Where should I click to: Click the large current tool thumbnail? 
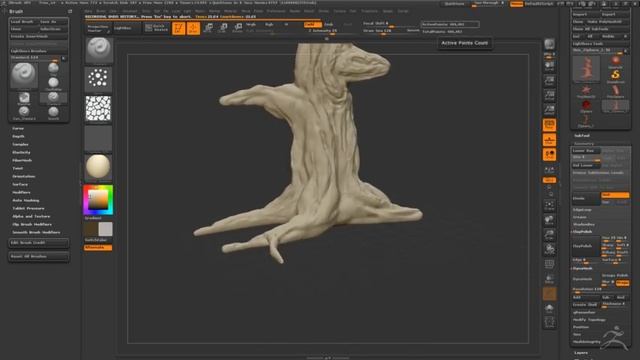pyautogui.click(x=586, y=69)
